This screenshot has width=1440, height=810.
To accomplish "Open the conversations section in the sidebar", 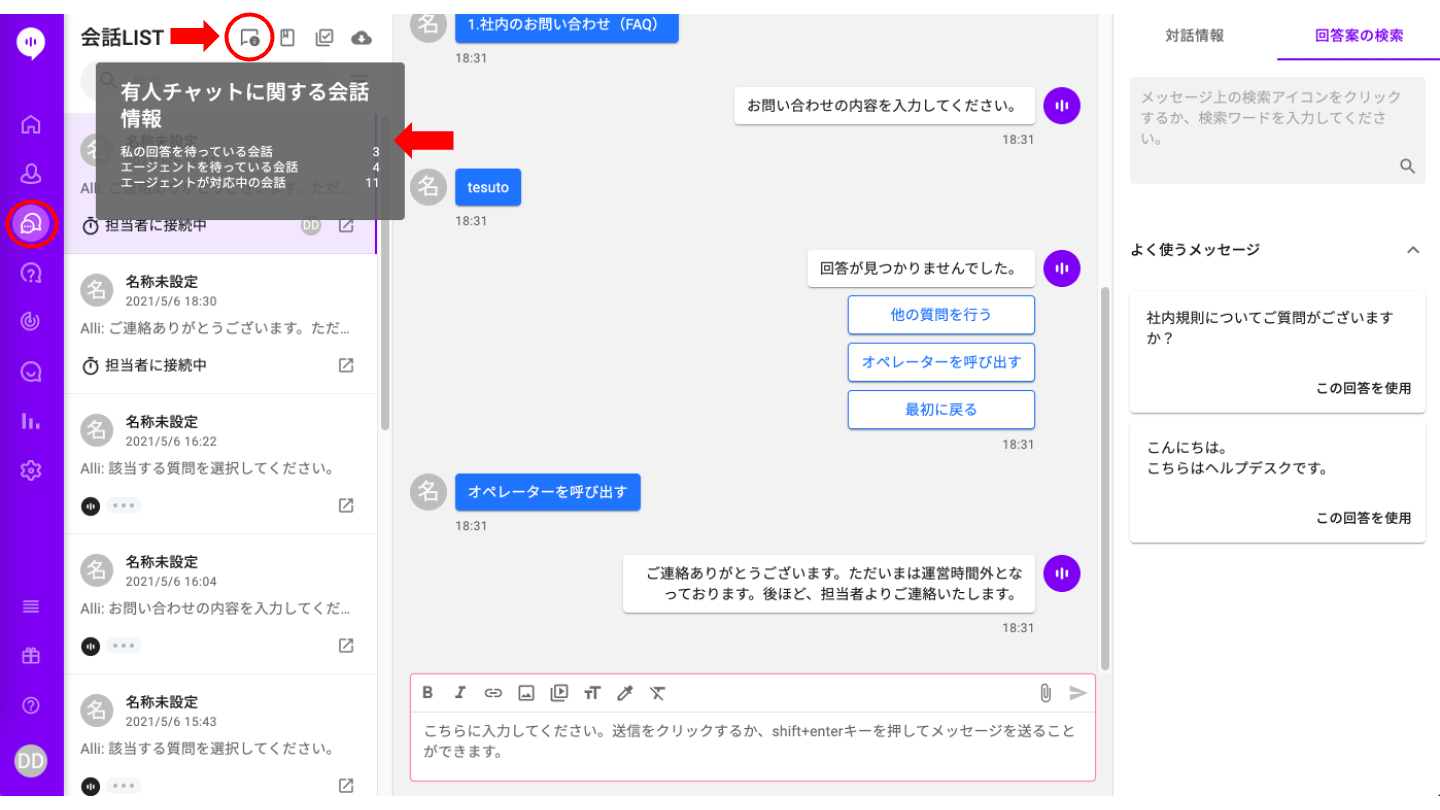I will 31,224.
